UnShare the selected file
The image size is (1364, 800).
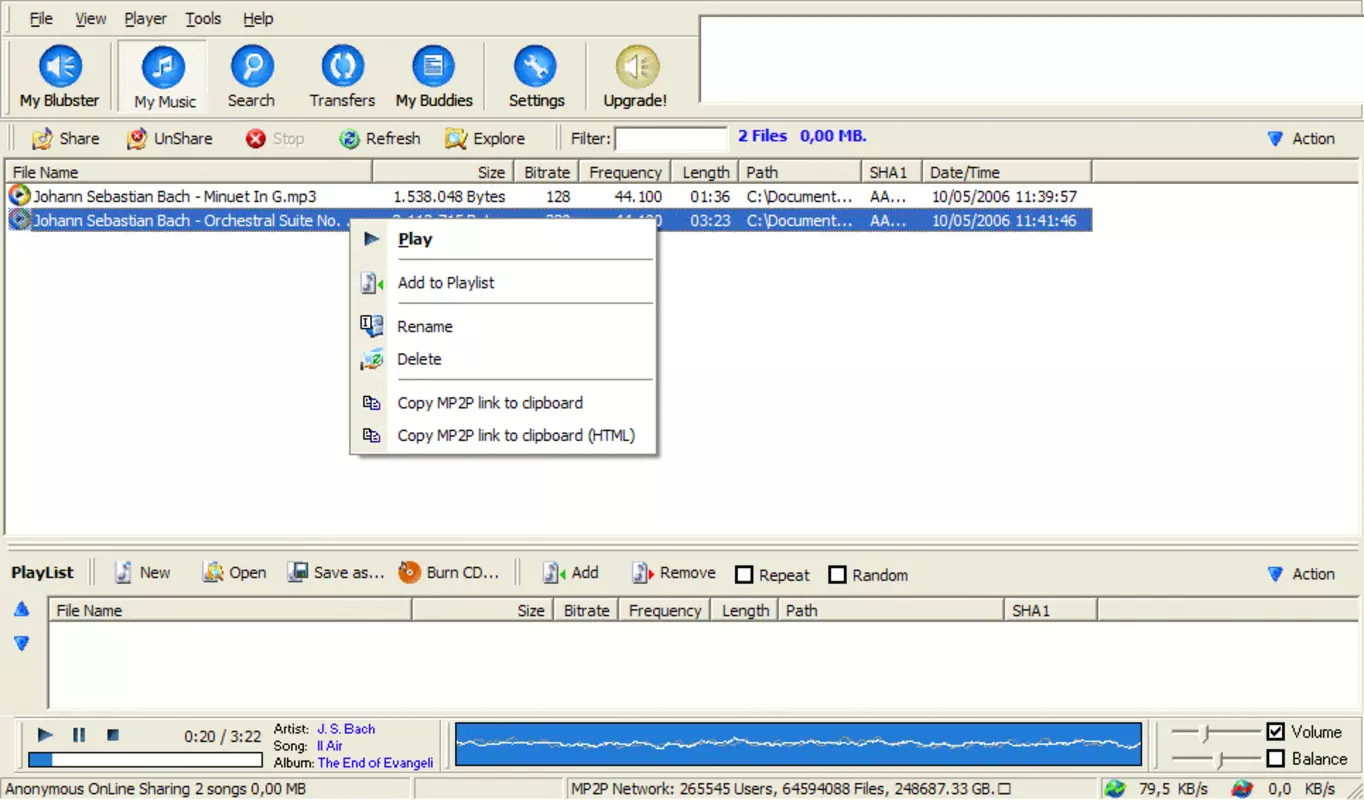[170, 139]
